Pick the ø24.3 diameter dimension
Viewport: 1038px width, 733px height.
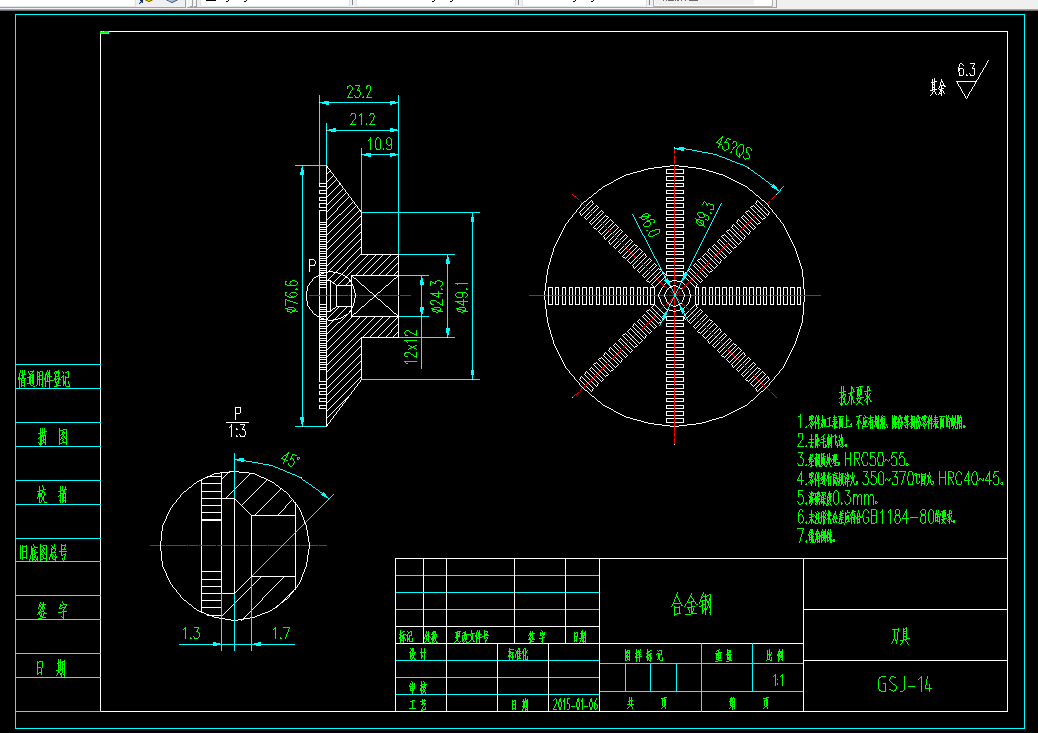click(x=437, y=295)
